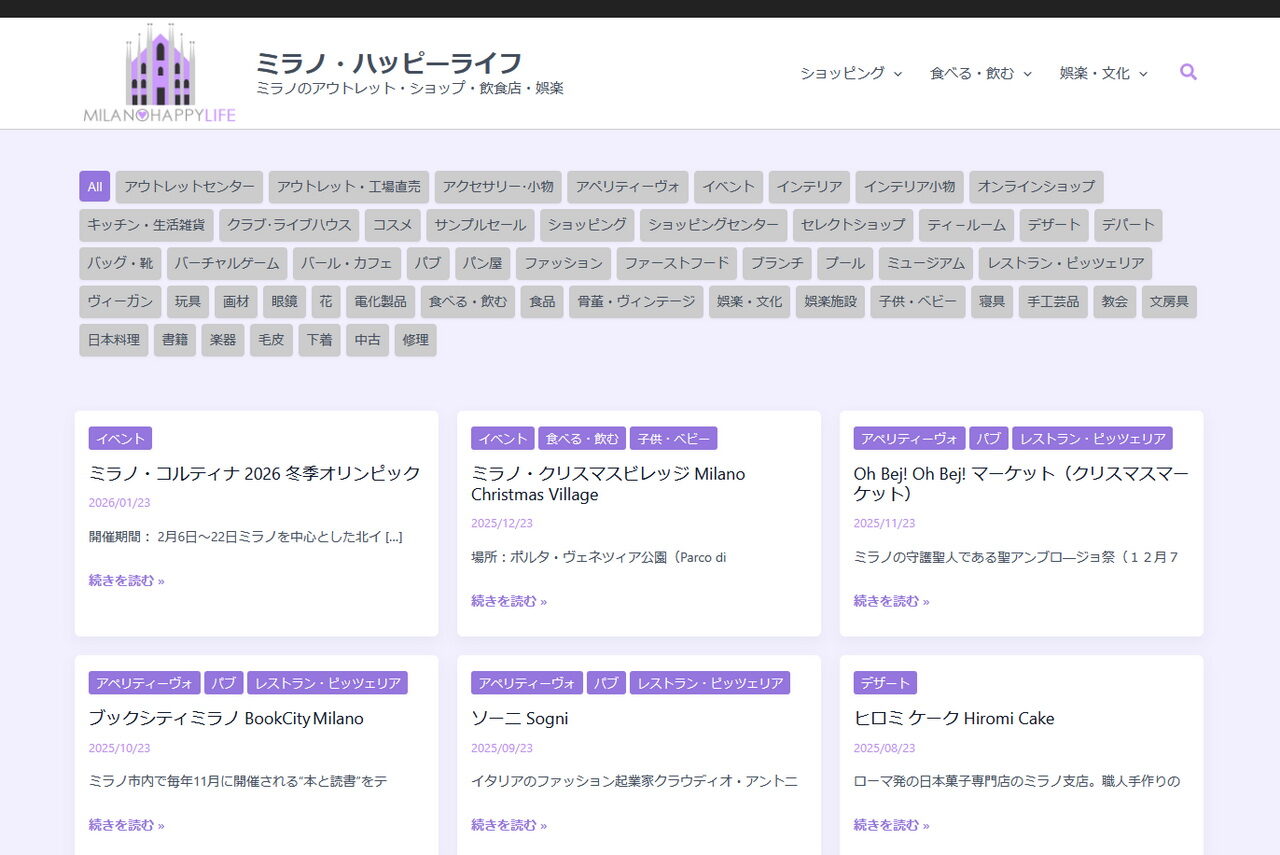Select the All filter tag
This screenshot has height=855, width=1280.
tap(94, 187)
